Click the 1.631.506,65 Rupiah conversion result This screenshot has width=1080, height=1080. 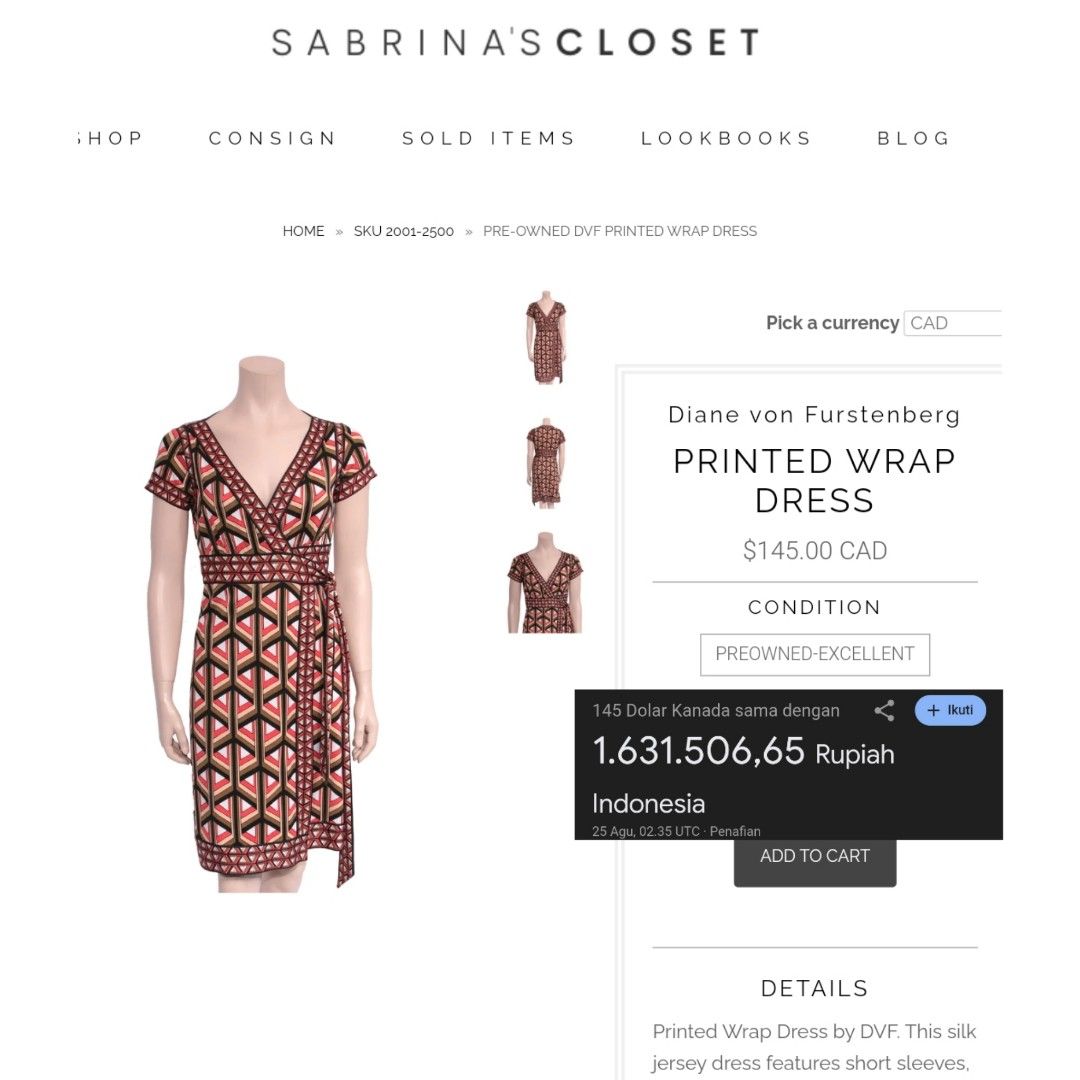tap(743, 751)
